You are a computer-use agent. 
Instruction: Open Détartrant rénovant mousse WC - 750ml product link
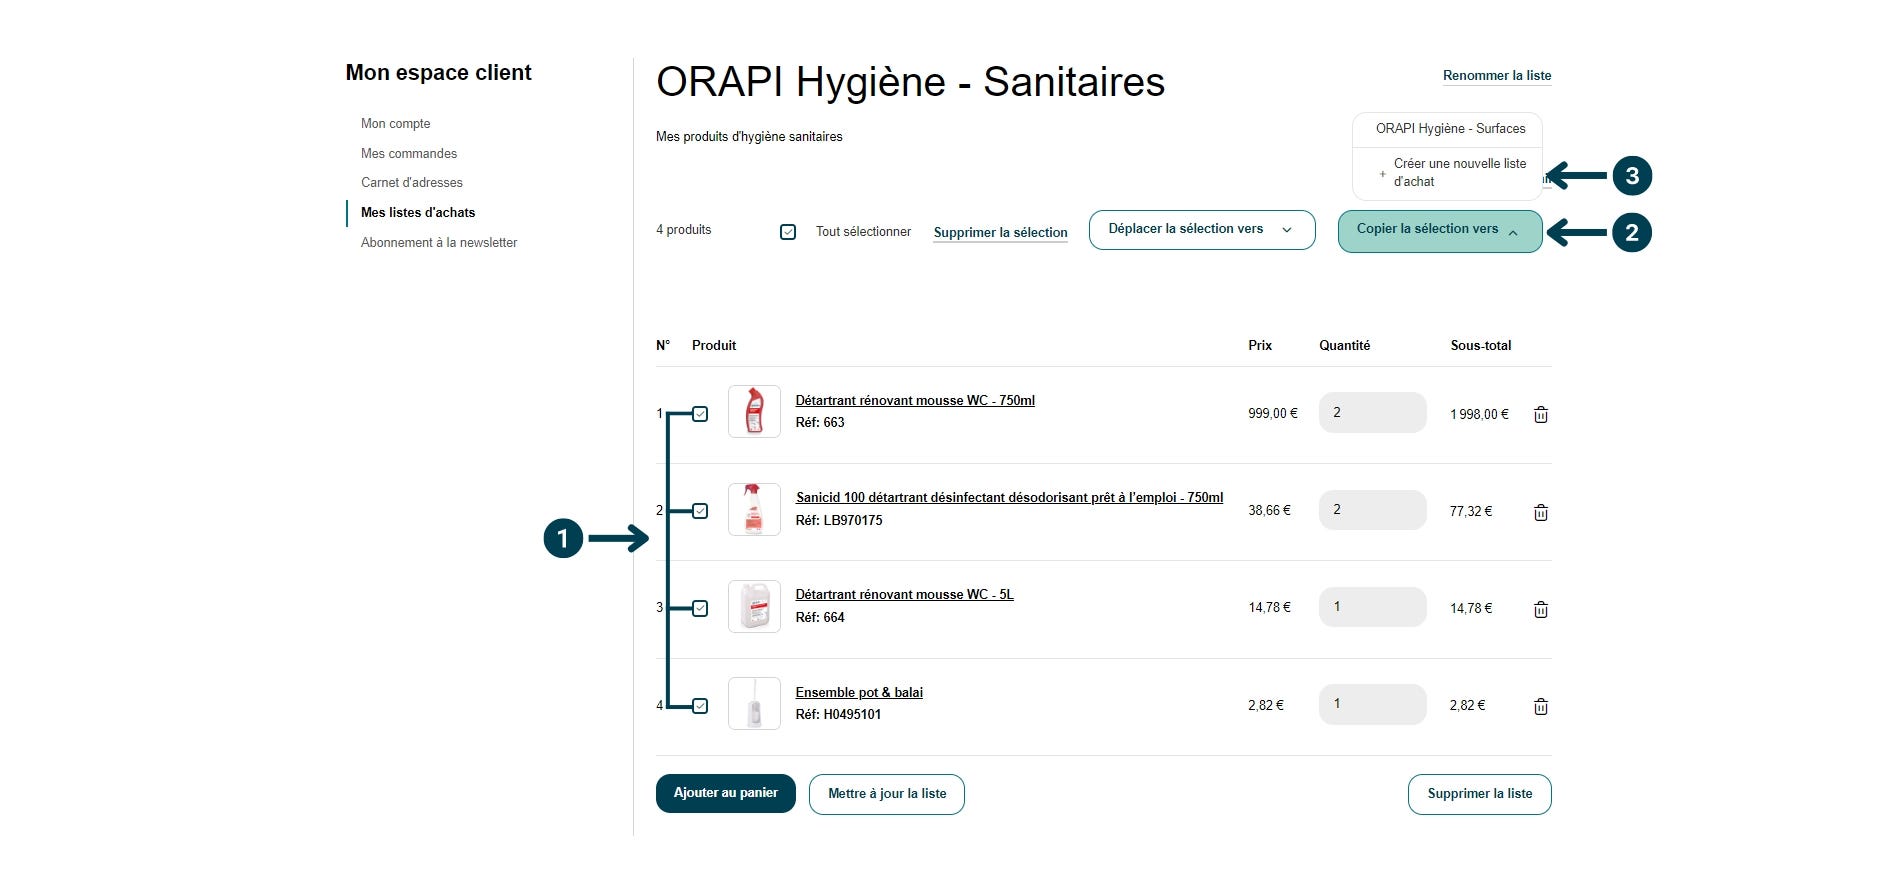click(915, 401)
